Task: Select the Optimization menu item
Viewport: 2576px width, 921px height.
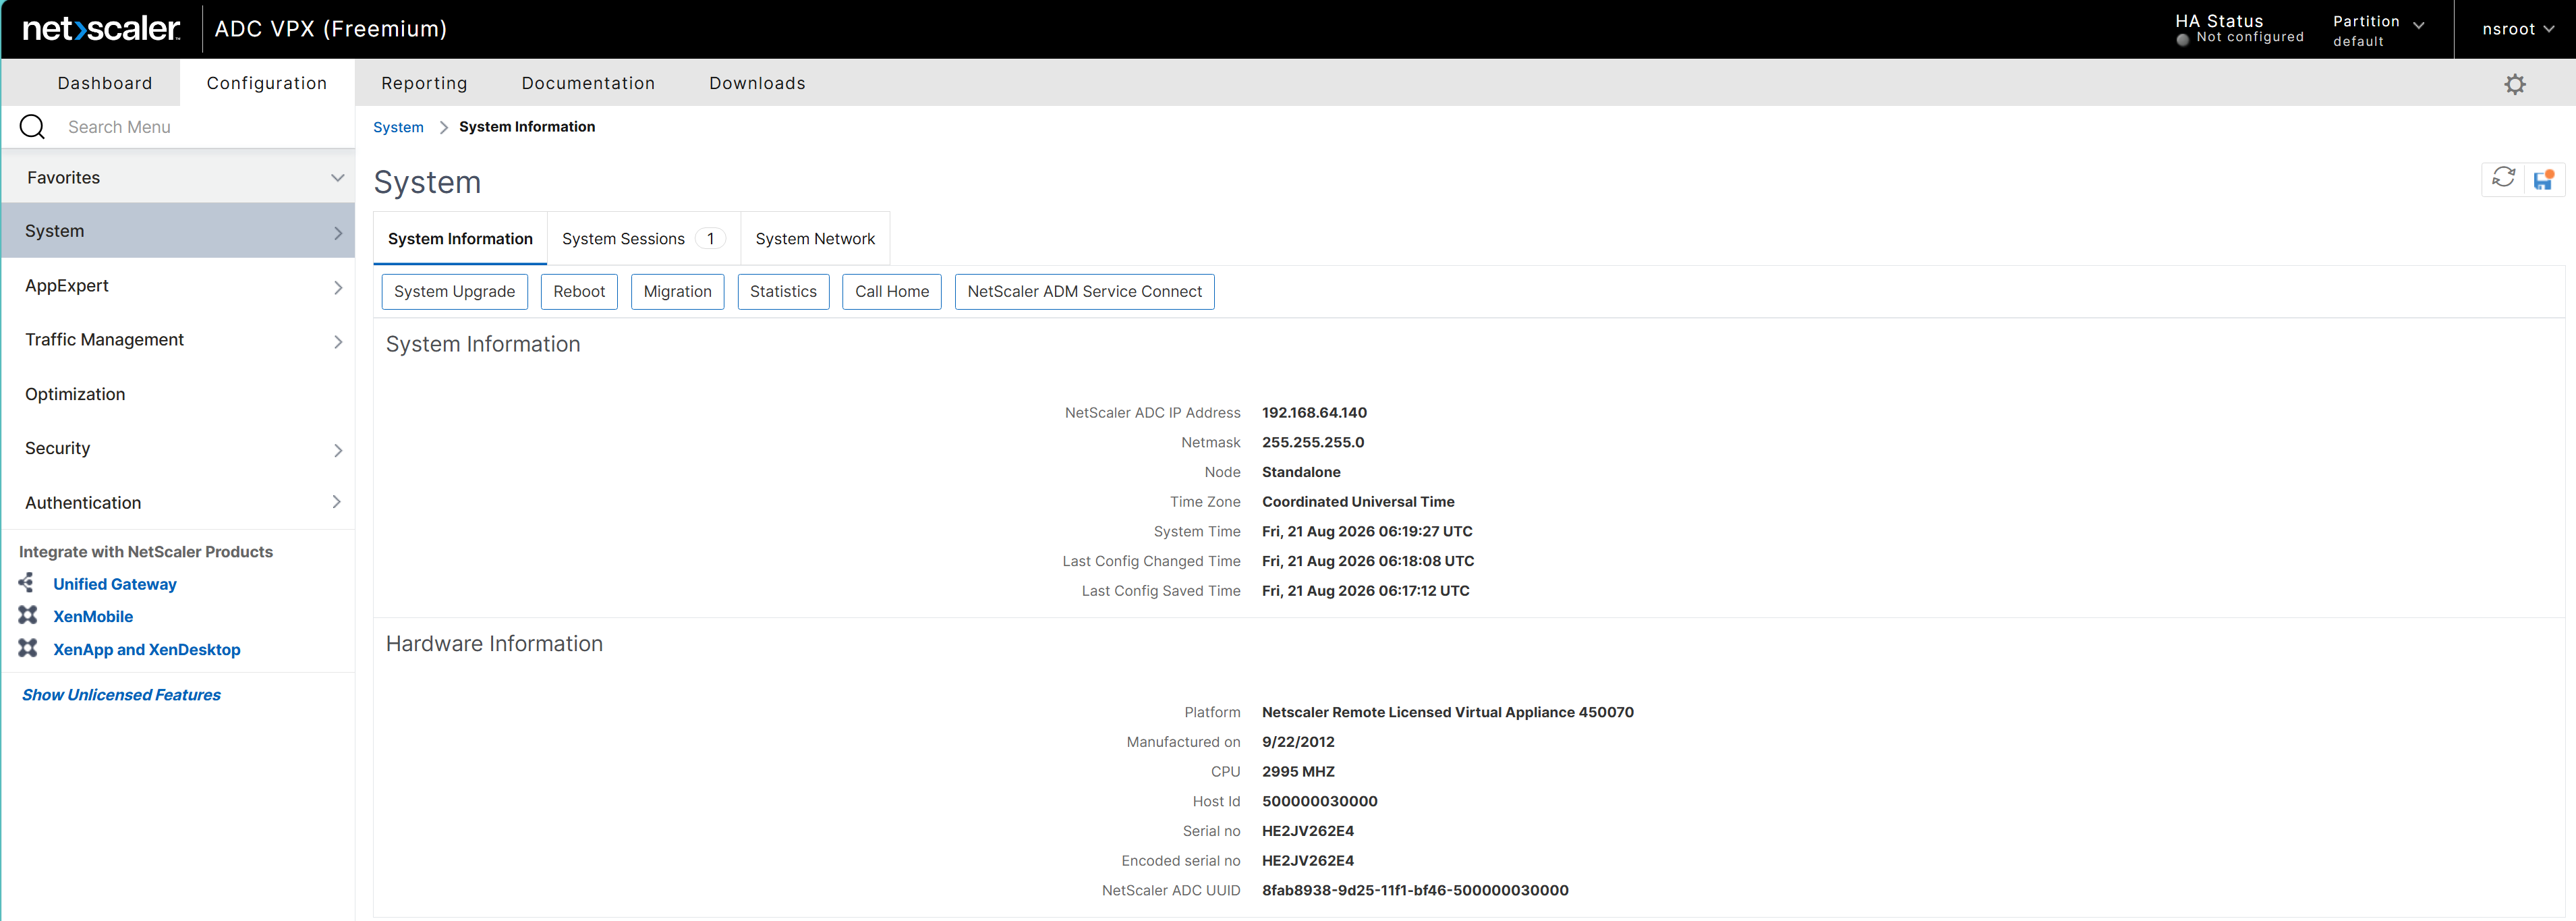Action: point(178,394)
